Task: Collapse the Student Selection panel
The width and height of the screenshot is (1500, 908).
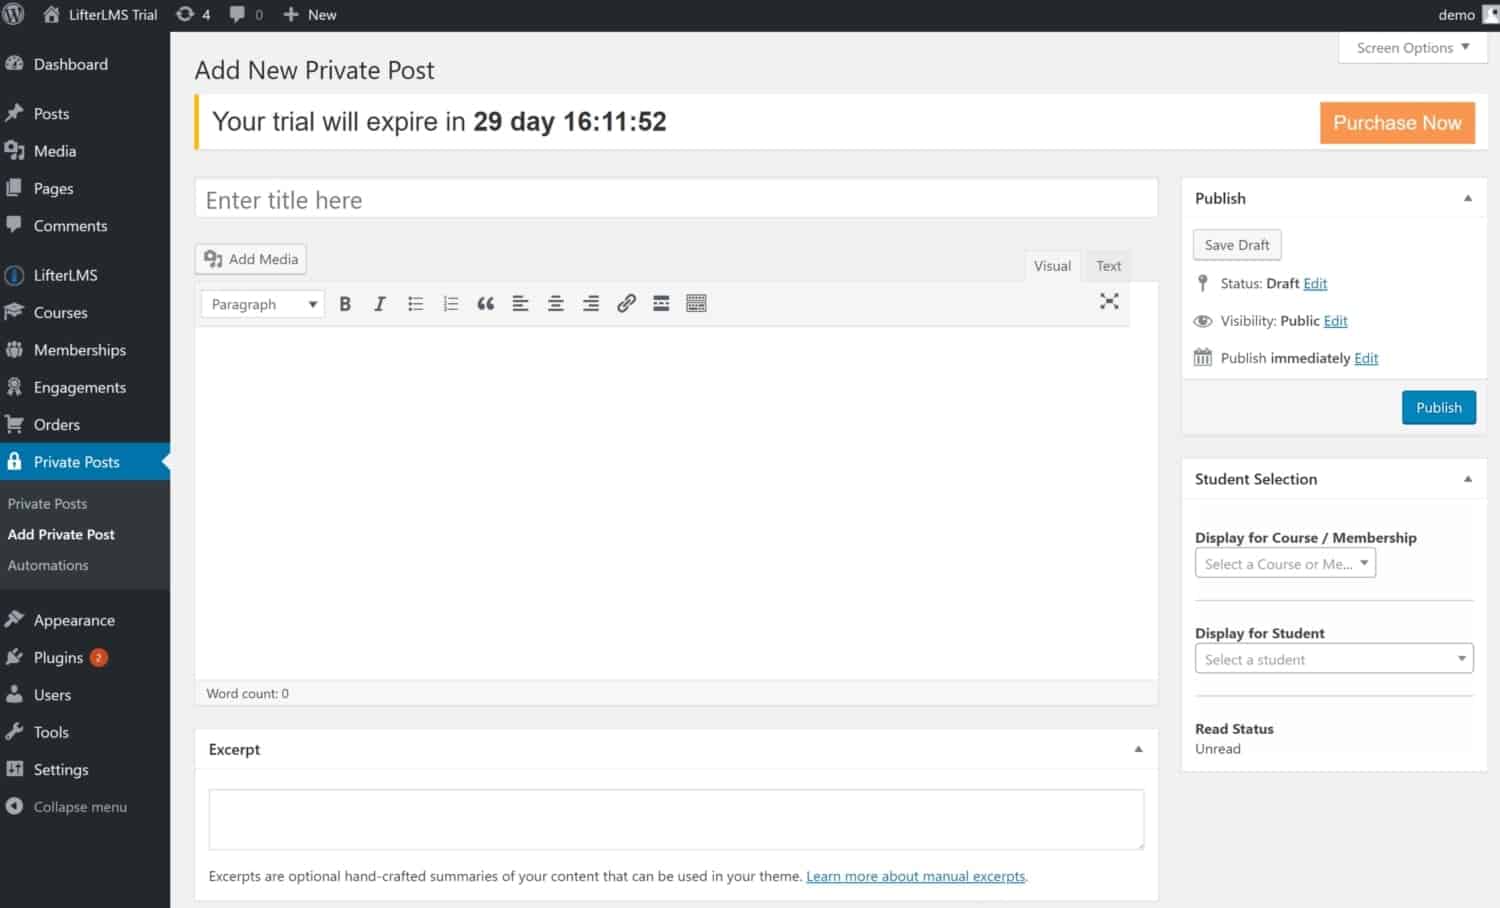Action: tap(1468, 479)
